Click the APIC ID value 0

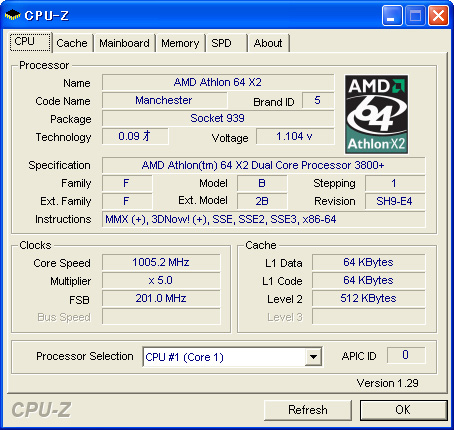click(x=406, y=355)
